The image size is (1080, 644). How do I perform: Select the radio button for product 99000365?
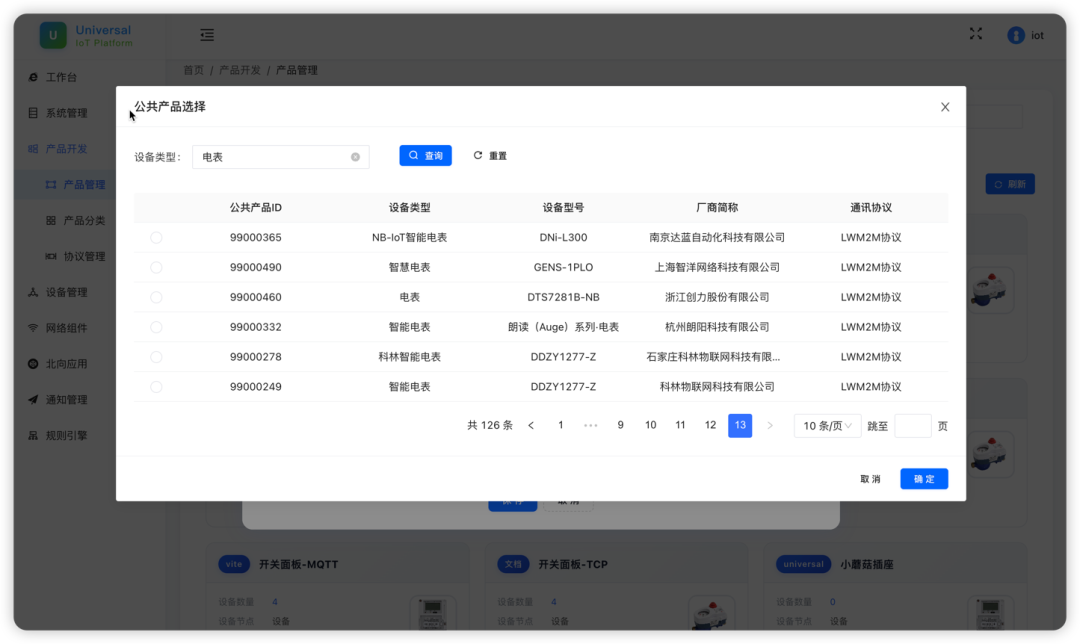click(x=156, y=238)
